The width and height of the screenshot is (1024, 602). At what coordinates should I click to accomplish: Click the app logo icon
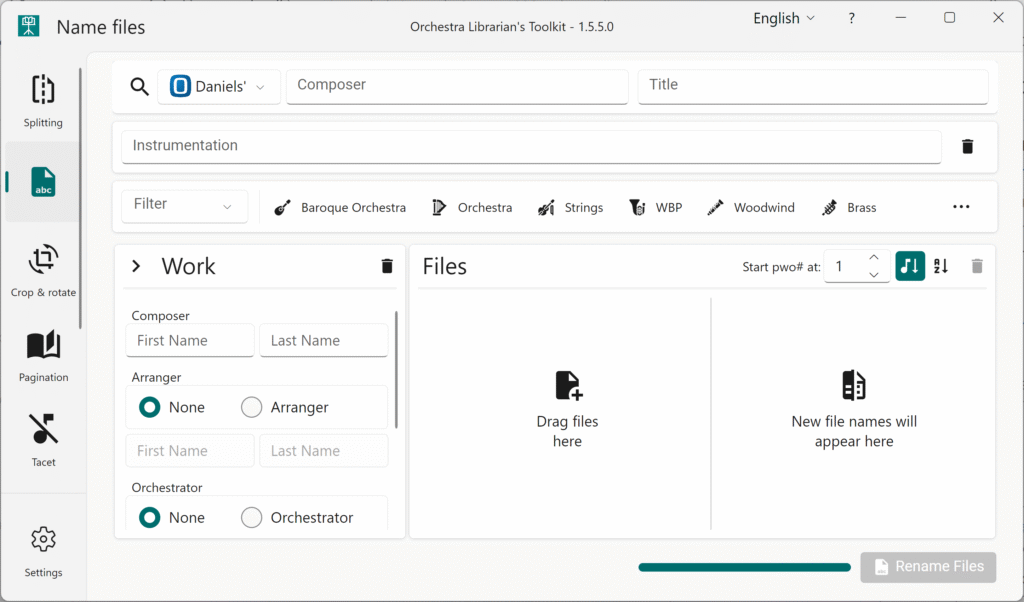(x=28, y=26)
